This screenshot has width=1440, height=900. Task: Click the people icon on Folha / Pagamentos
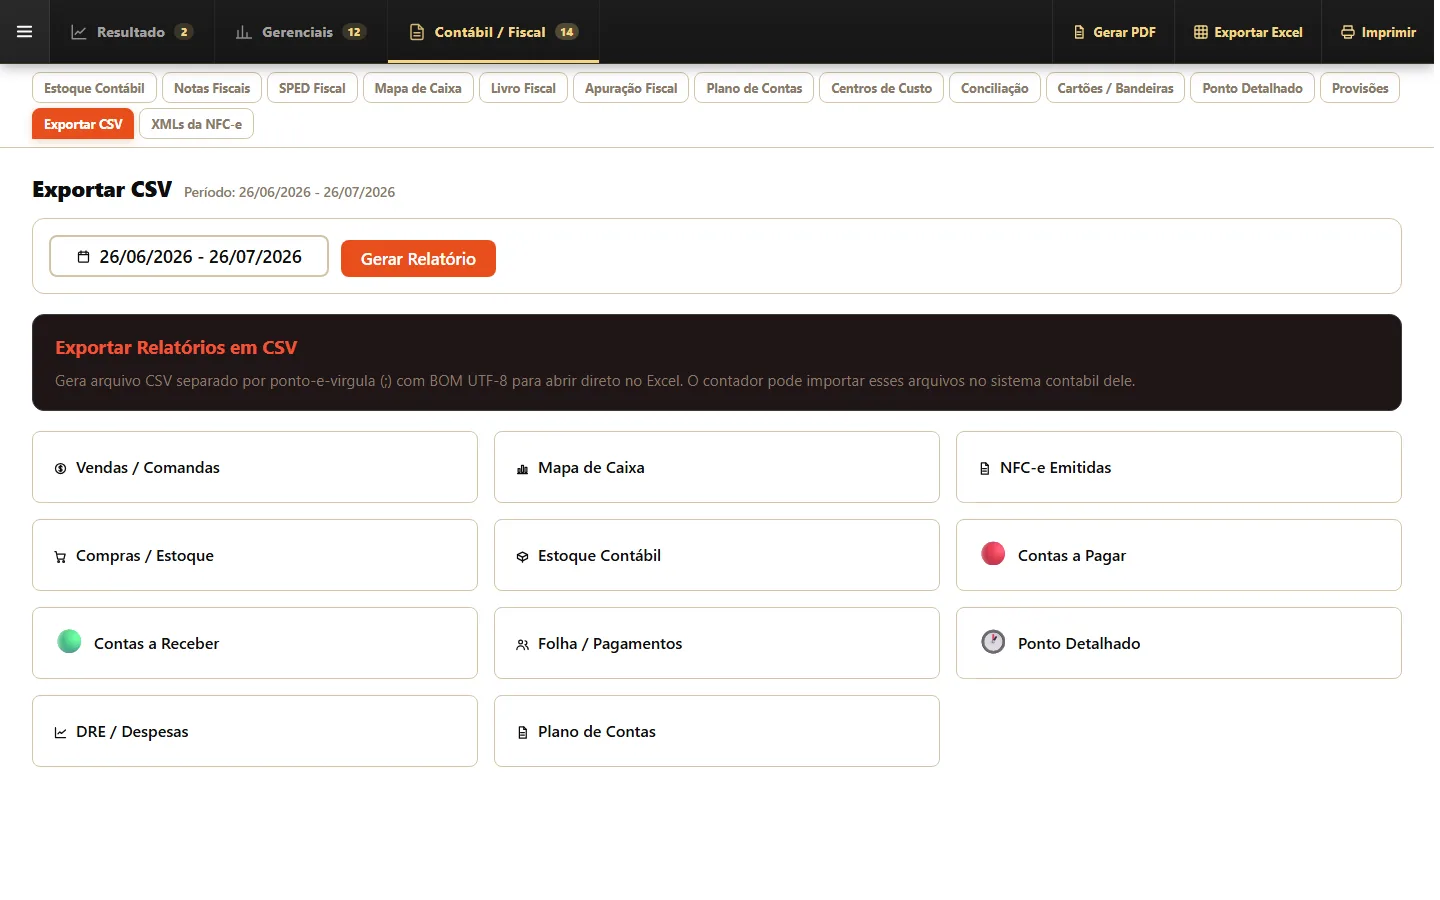click(522, 645)
